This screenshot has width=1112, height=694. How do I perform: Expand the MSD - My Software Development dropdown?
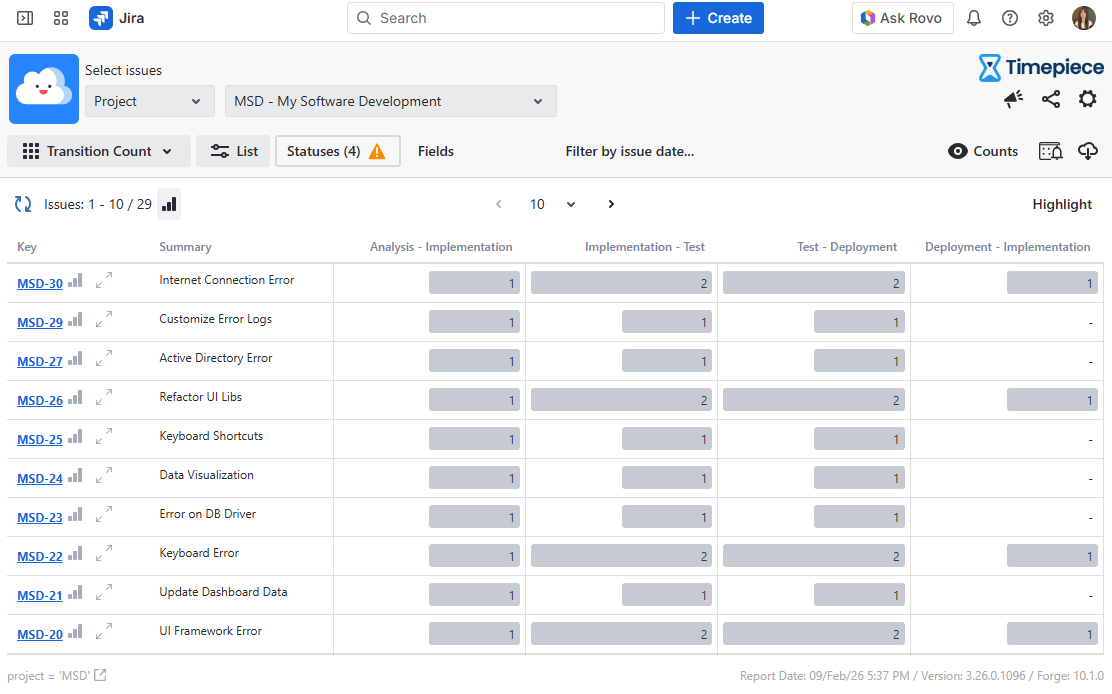click(390, 101)
